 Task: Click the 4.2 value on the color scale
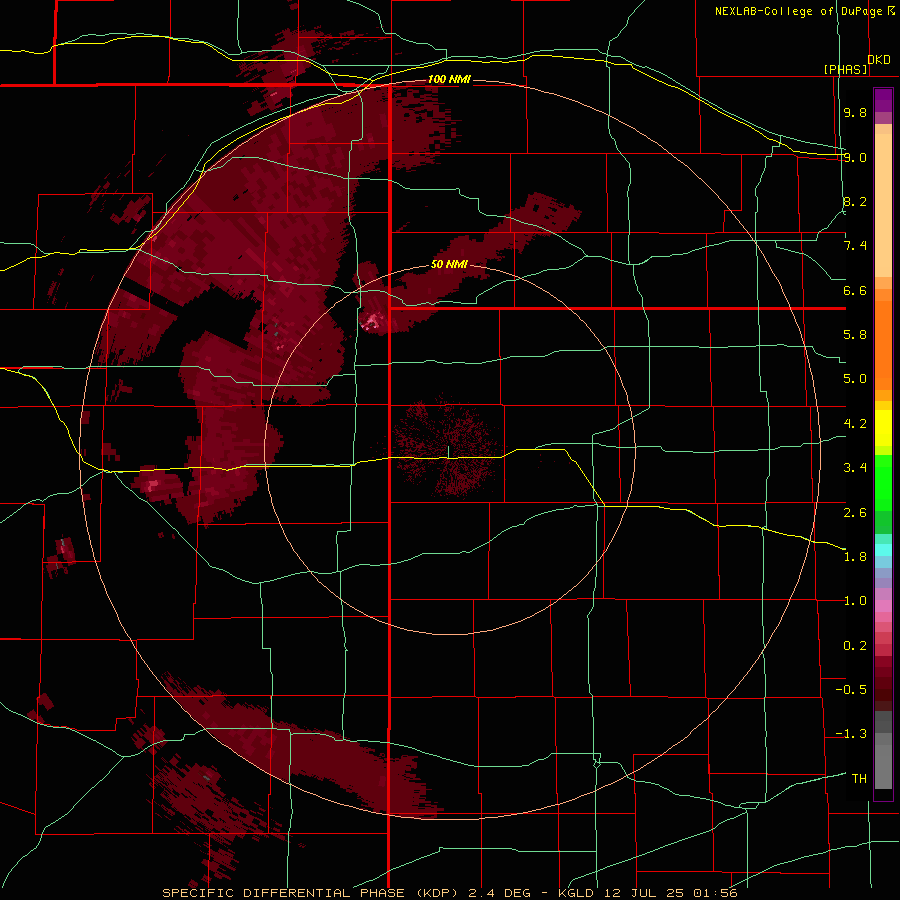pos(855,424)
